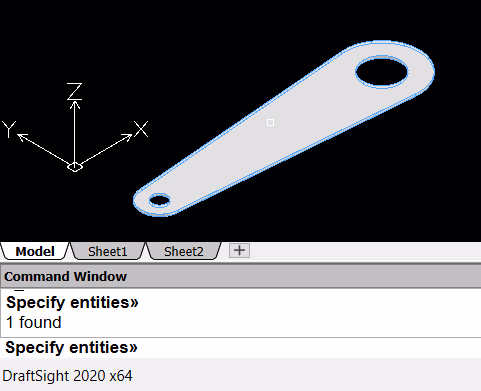This screenshot has height=391, width=481.
Task: Select the small hole in the part
Action: pos(159,200)
